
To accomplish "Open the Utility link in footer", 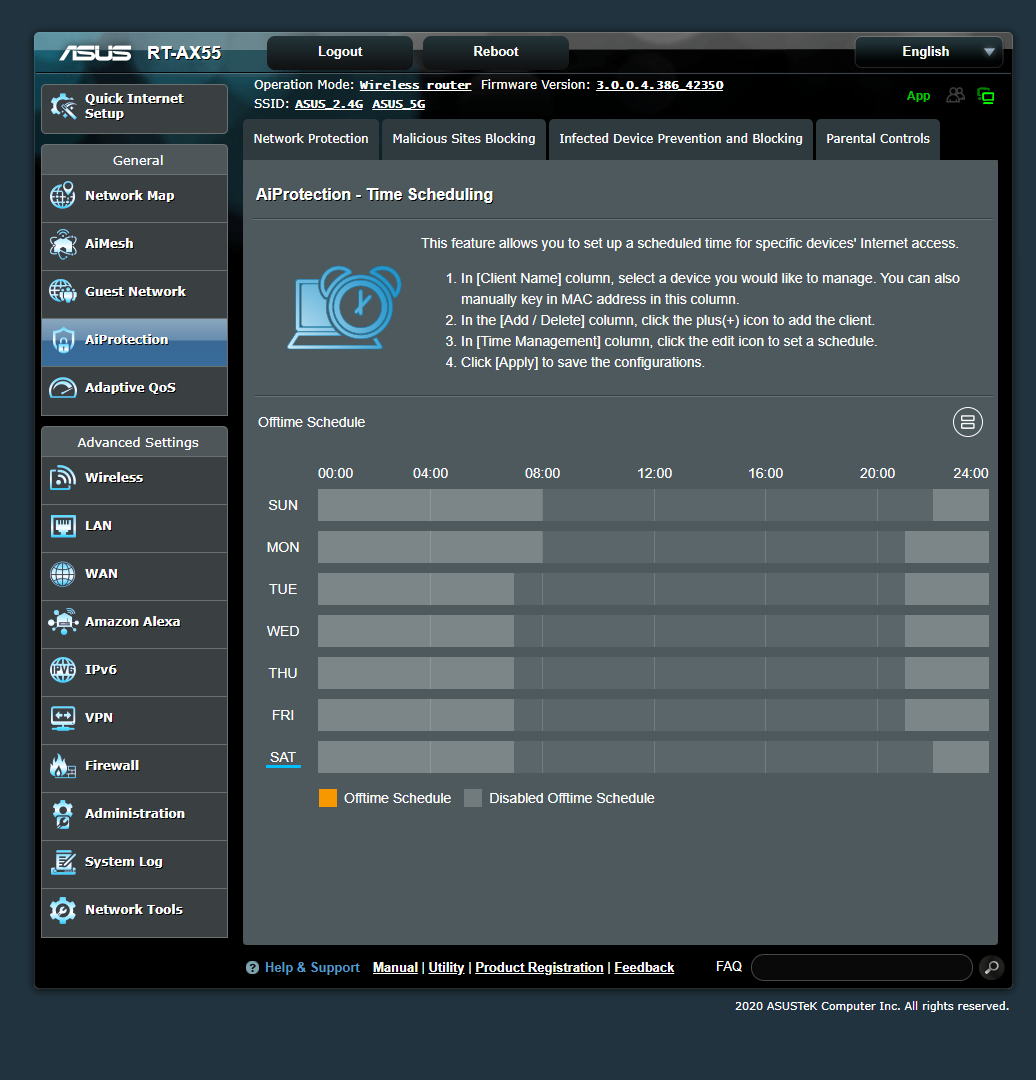I will point(446,968).
